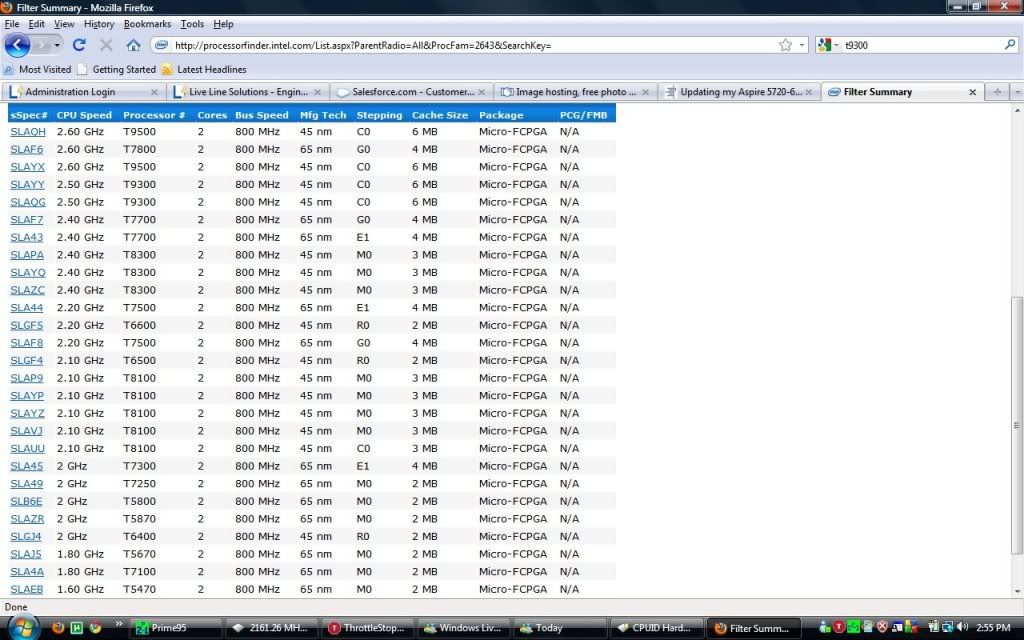Click the scrollbar up arrow
The width and height of the screenshot is (1024, 640).
pos(1017,110)
